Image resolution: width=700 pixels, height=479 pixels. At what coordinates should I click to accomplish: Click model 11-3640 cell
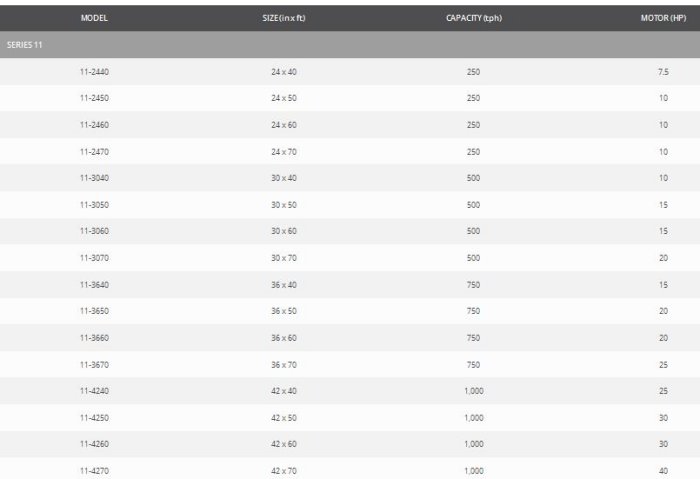94,284
